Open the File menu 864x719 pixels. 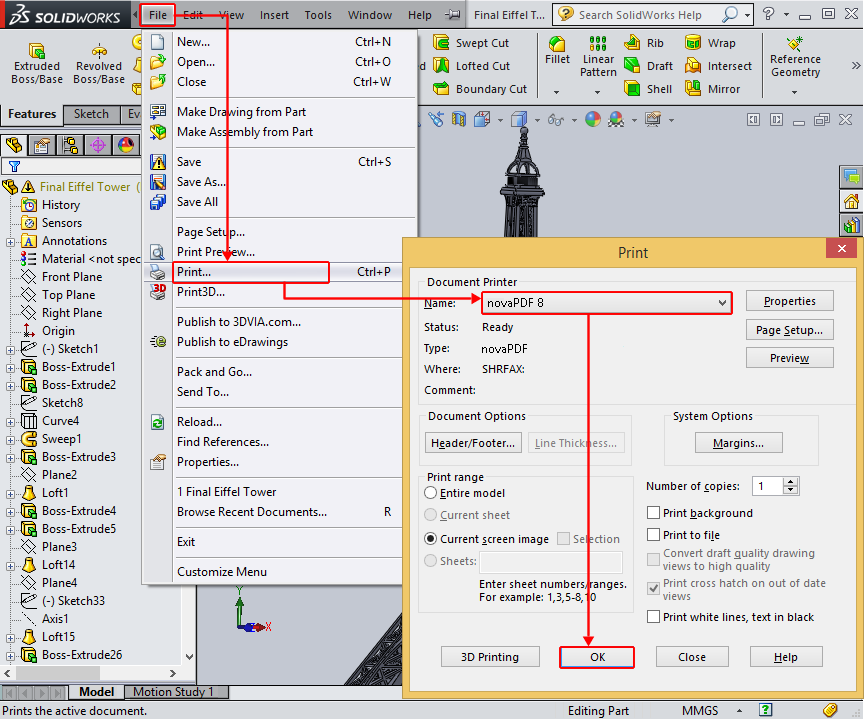point(158,15)
